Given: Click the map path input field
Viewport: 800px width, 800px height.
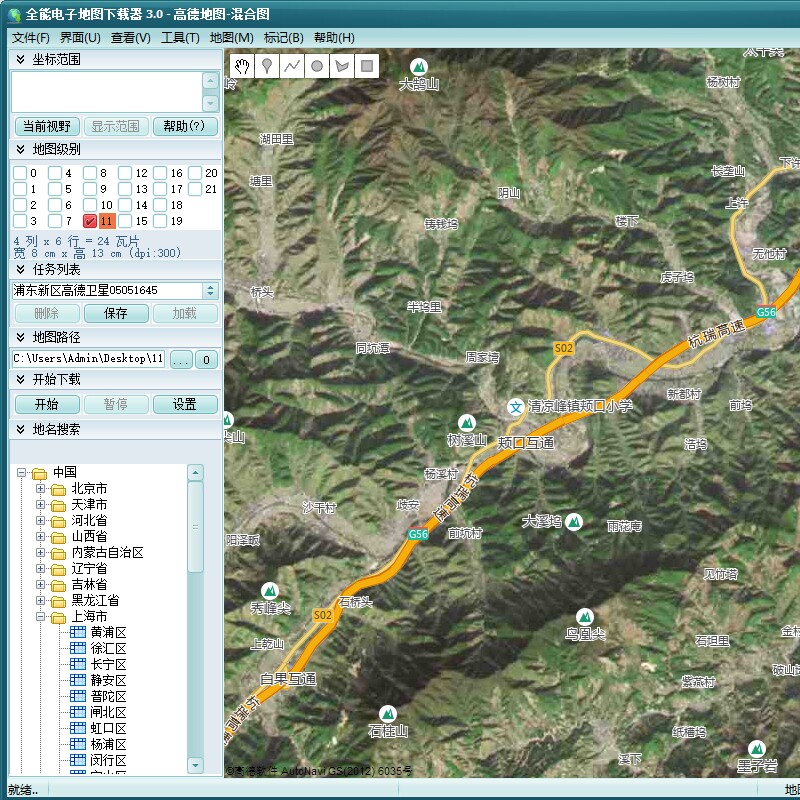Looking at the screenshot, I should [x=88, y=359].
